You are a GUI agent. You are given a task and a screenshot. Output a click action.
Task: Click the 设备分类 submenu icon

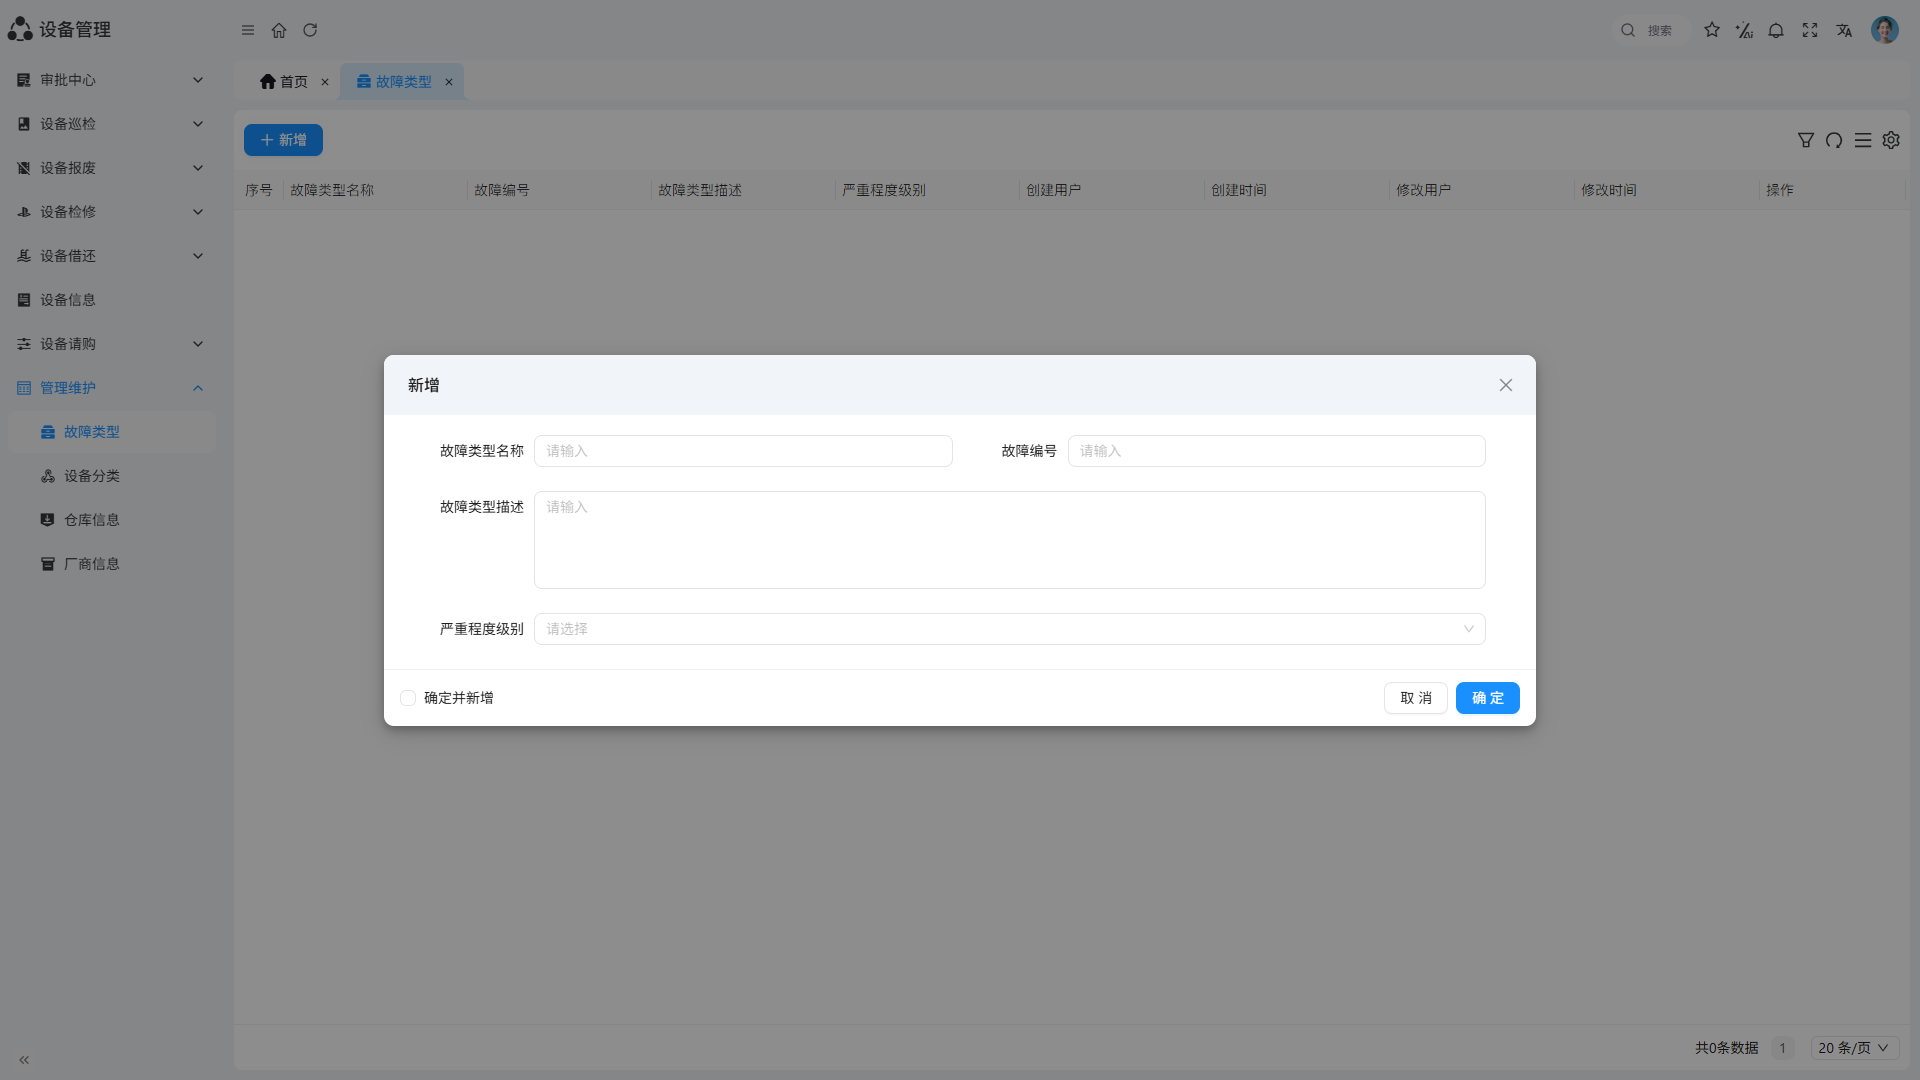click(x=48, y=476)
